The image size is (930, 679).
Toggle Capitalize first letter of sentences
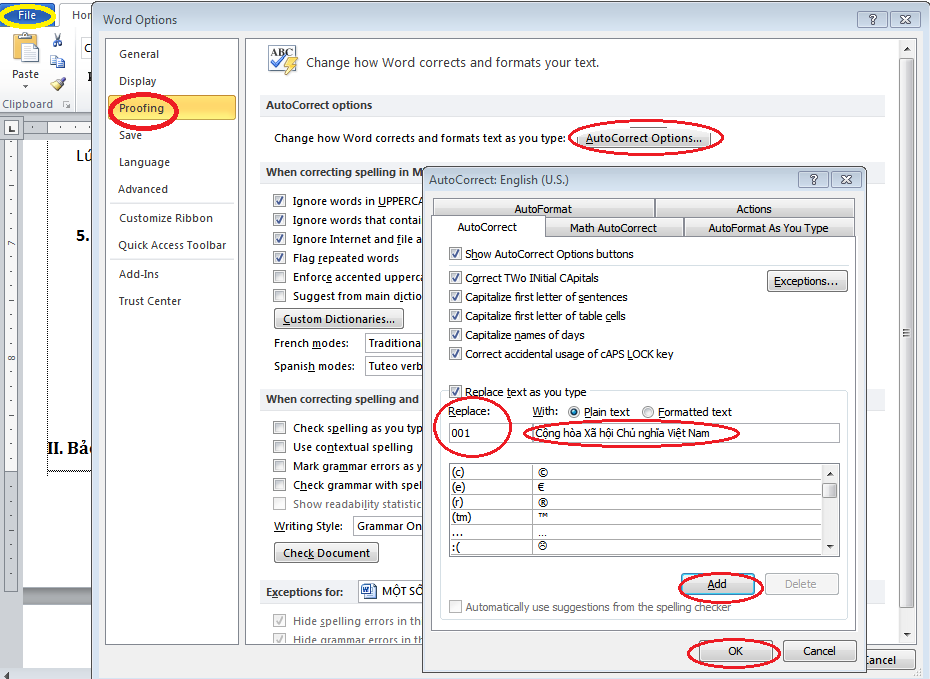point(455,297)
